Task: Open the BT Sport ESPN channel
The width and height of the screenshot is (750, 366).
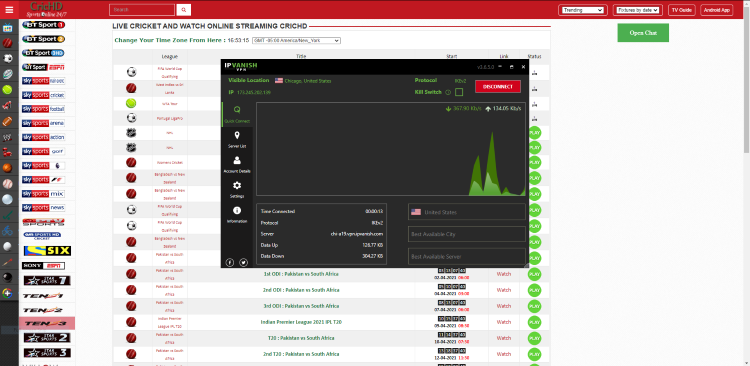Action: [44, 67]
